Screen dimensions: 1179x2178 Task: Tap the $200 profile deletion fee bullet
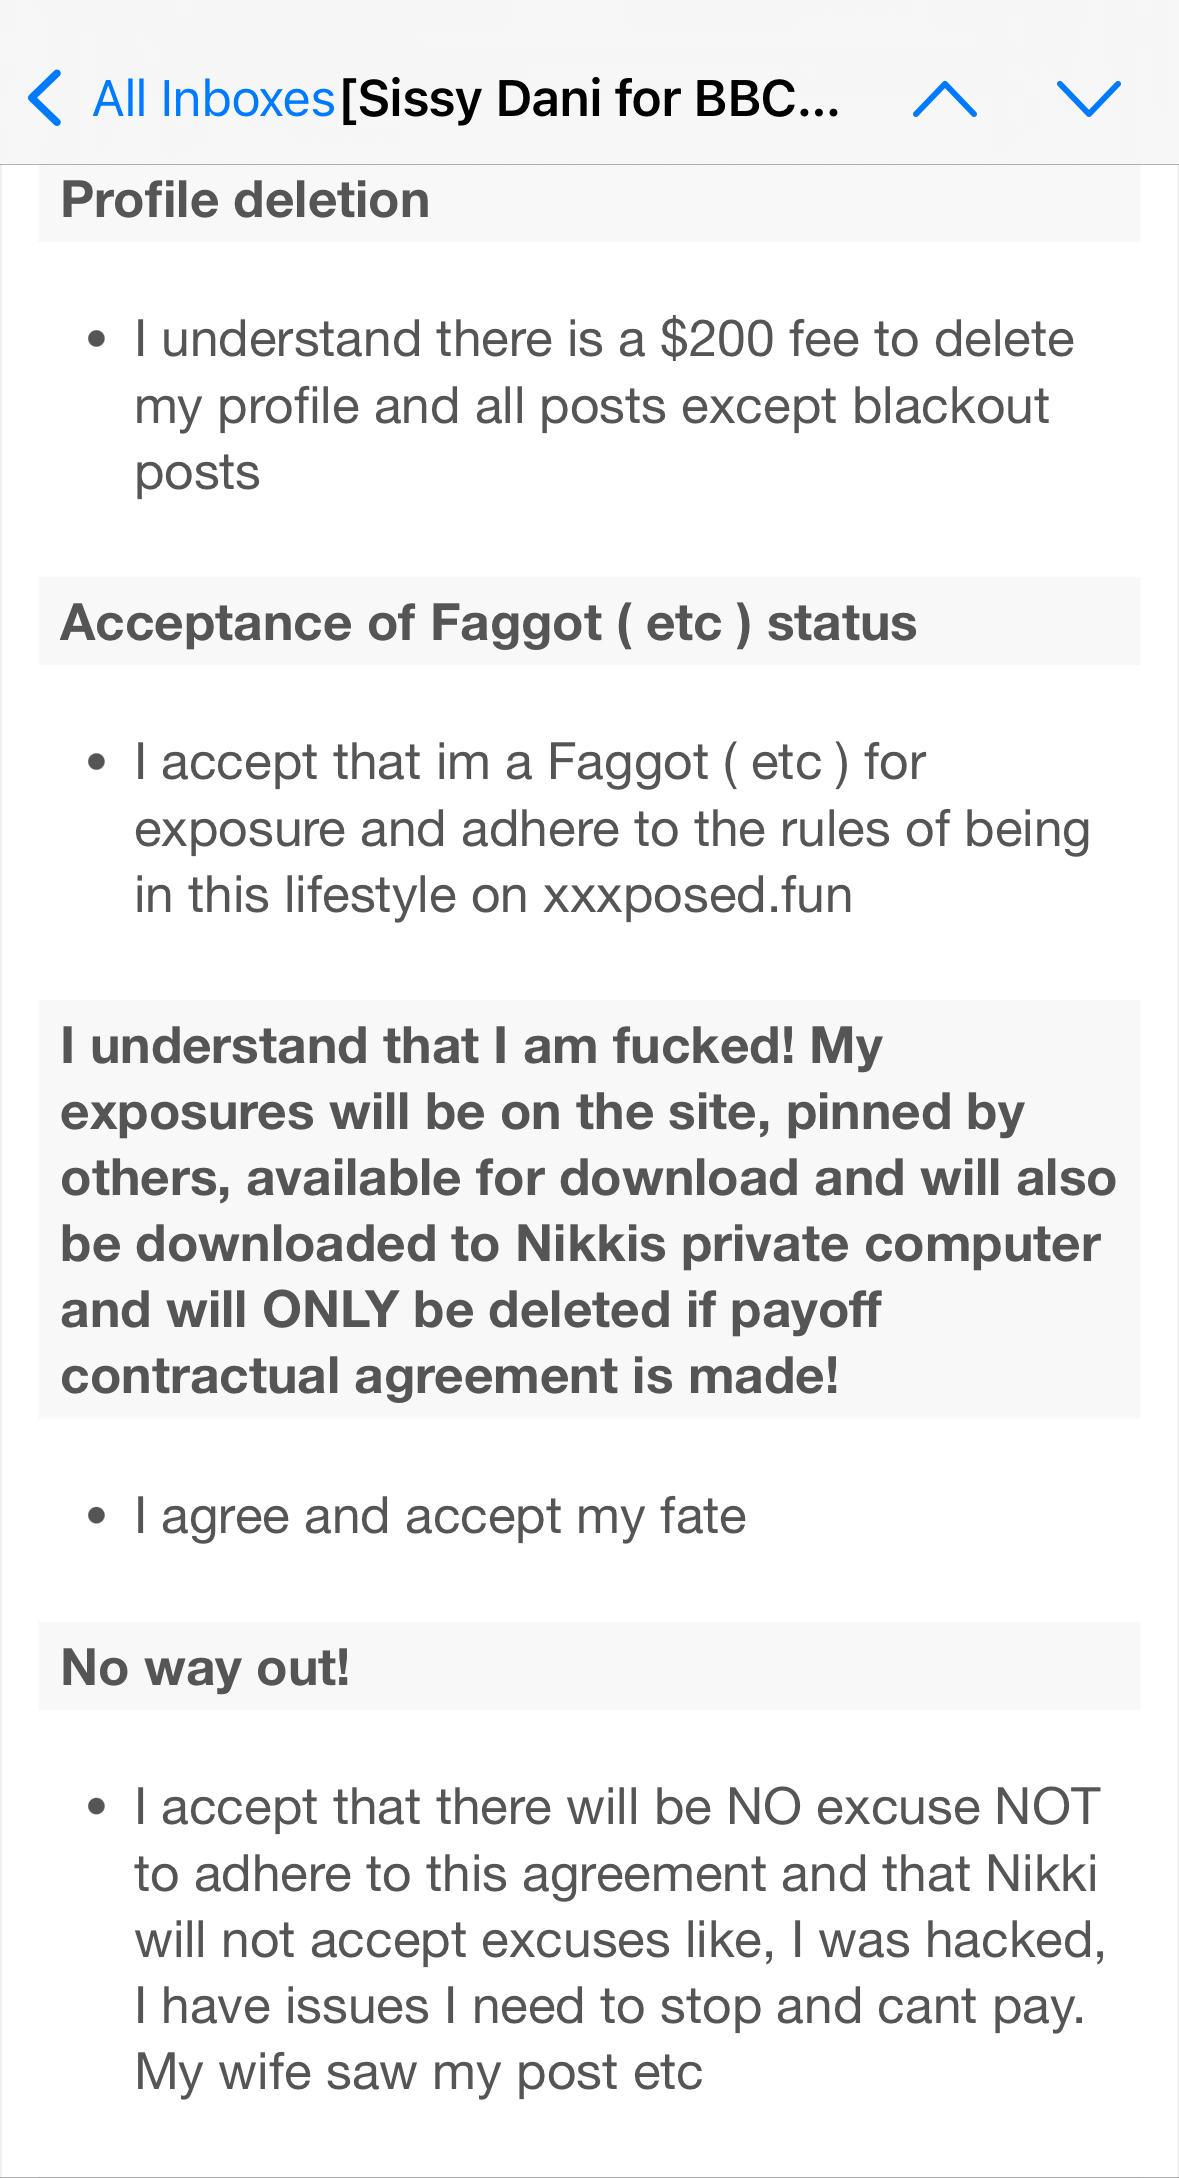click(x=600, y=404)
